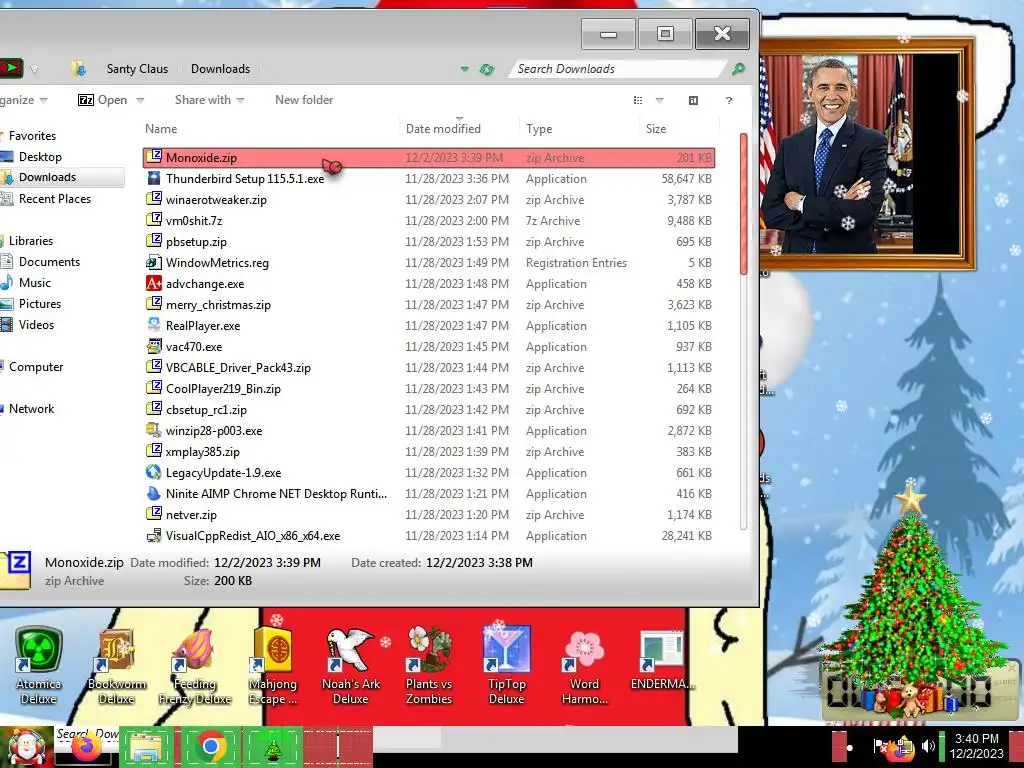This screenshot has height=768, width=1024.
Task: Open Atomica Deluxe desktop shortcut
Action: [x=39, y=666]
